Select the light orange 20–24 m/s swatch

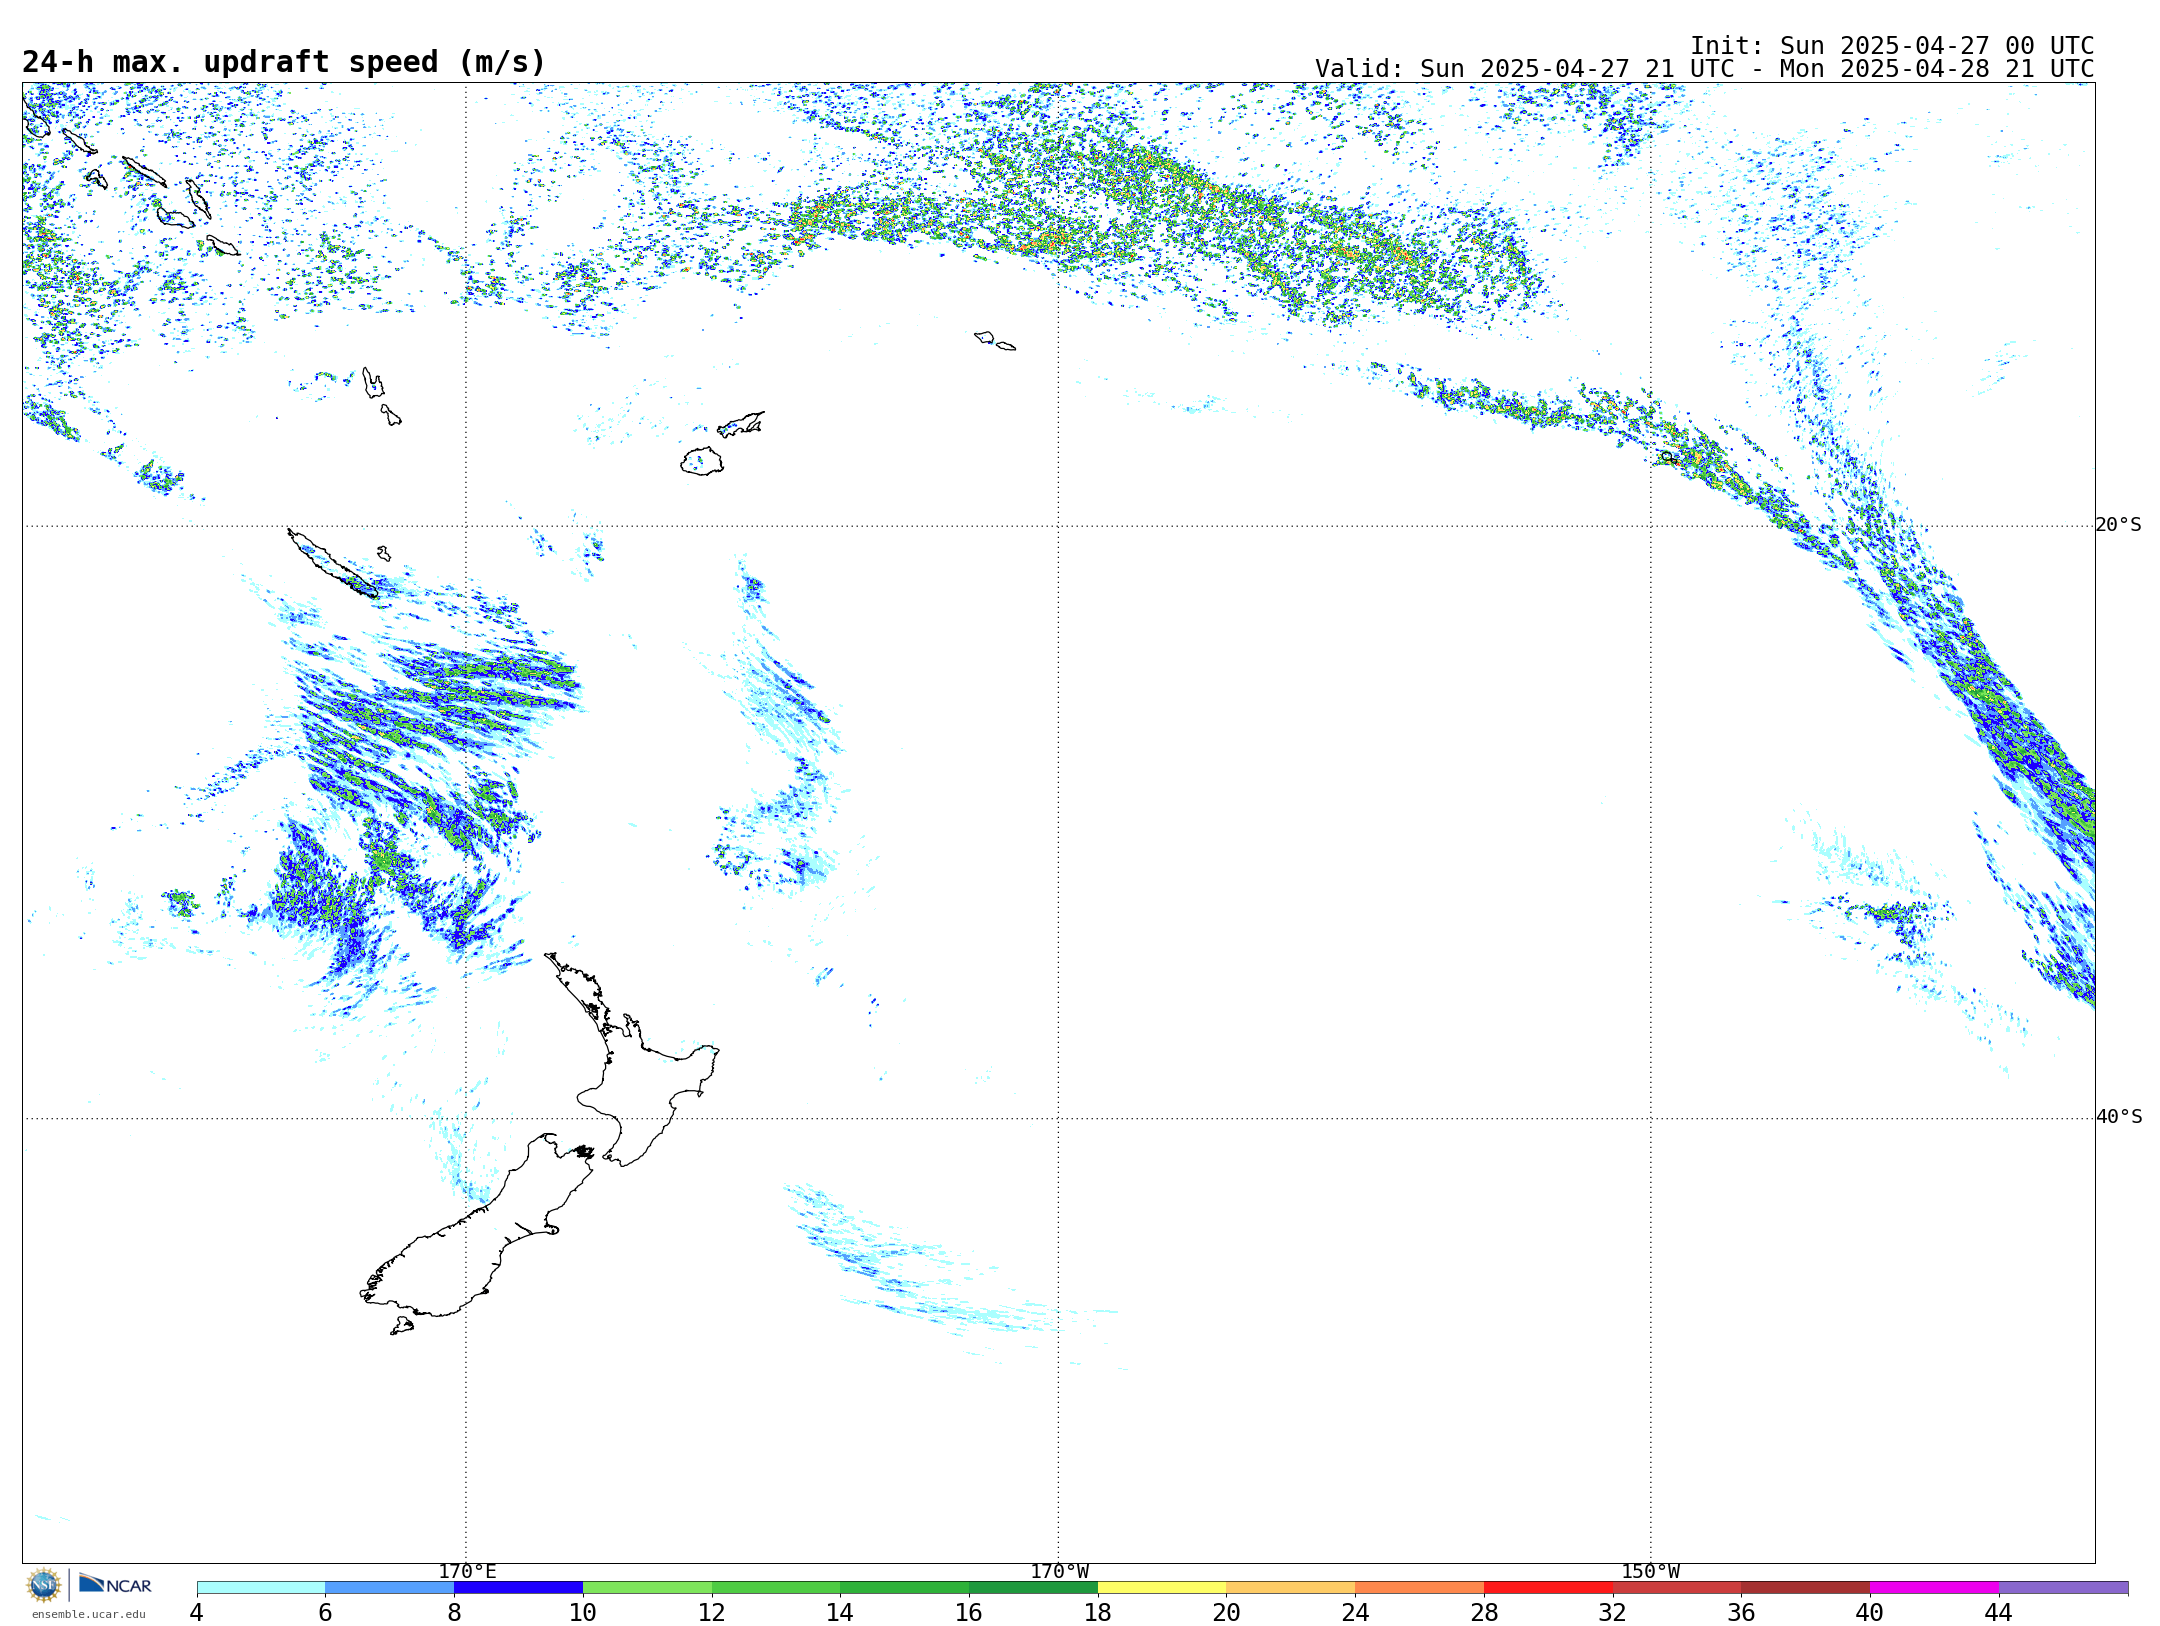click(1291, 1588)
